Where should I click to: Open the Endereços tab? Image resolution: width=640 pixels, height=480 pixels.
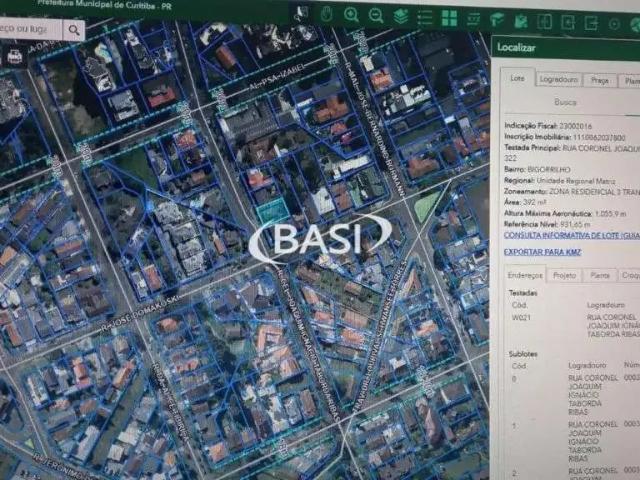525,276
